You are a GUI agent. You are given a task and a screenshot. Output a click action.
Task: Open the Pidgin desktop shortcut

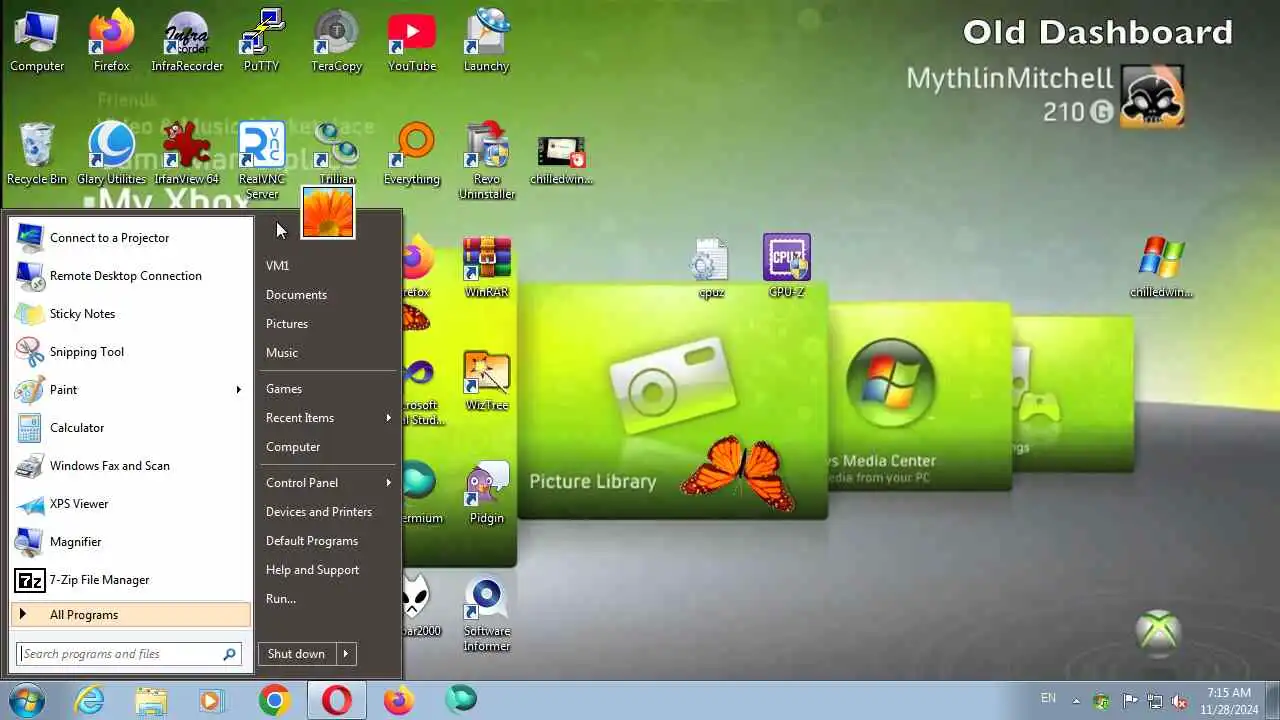(x=487, y=494)
